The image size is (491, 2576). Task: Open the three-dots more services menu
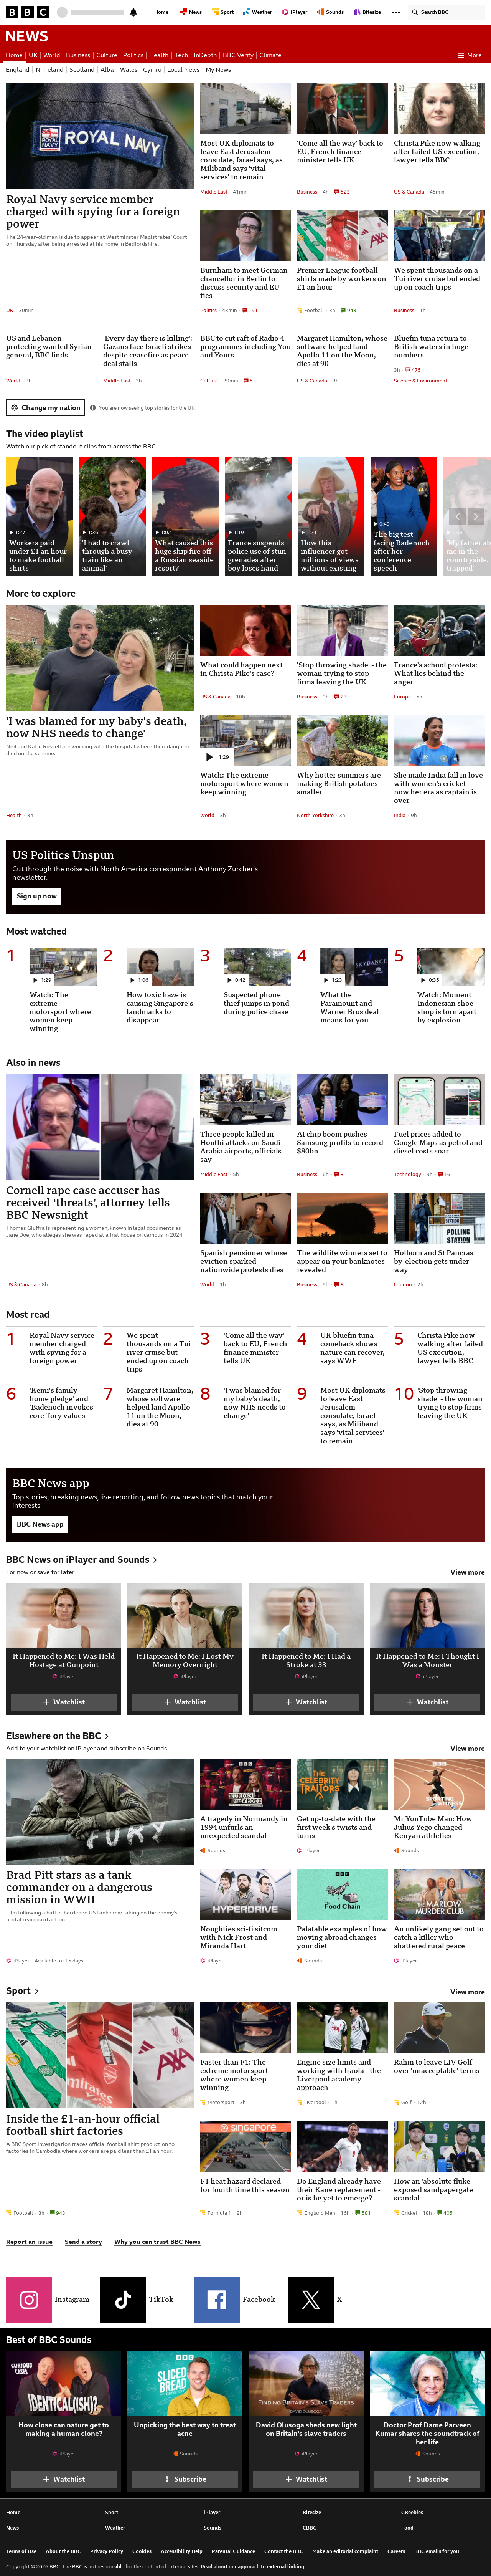(396, 12)
